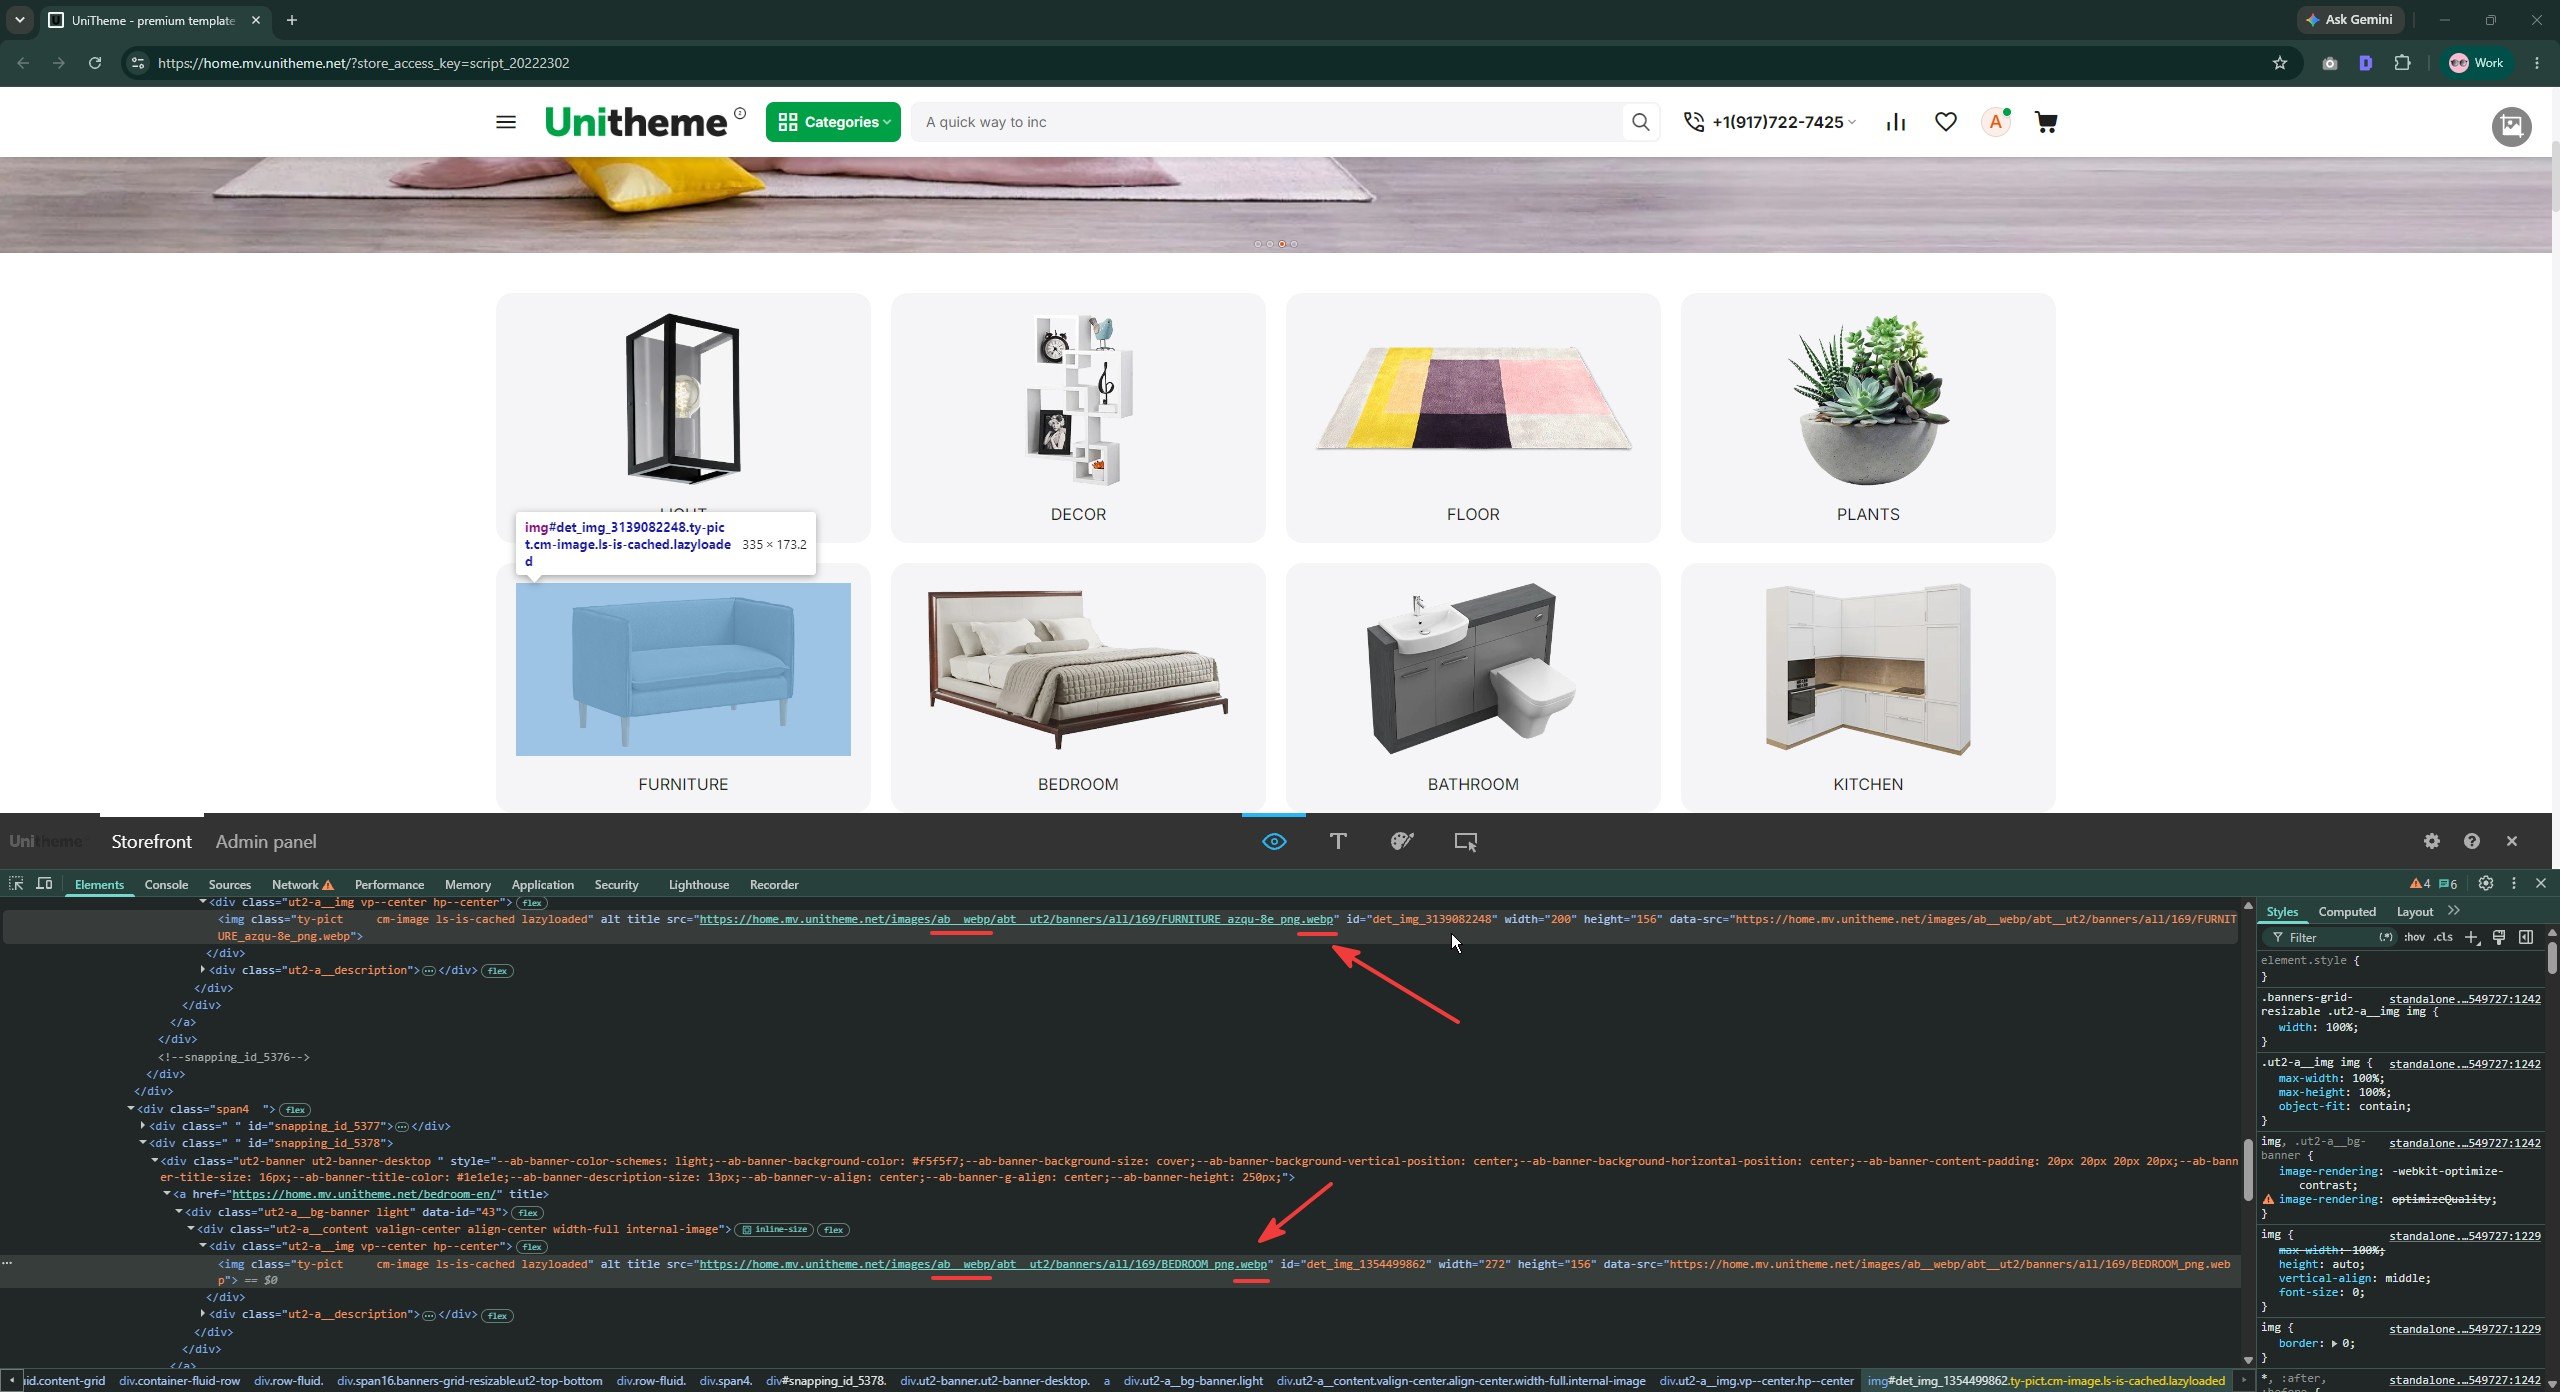Click the wishlist heart icon

(x=1946, y=122)
